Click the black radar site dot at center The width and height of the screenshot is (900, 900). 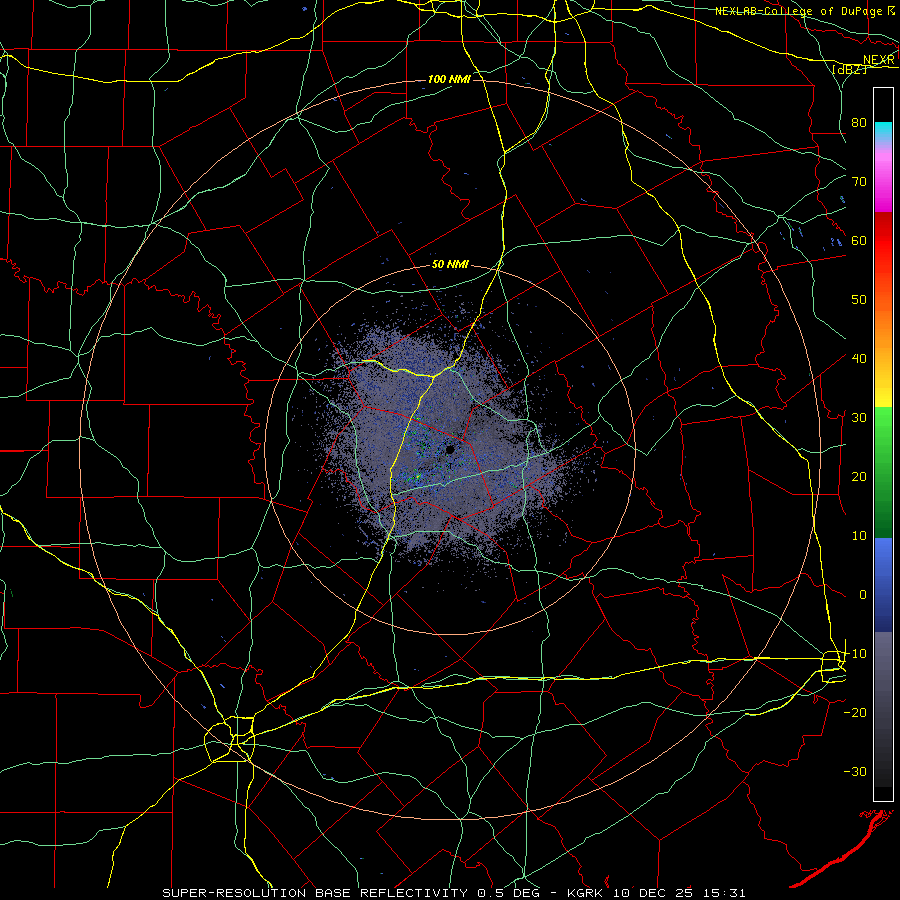450,449
